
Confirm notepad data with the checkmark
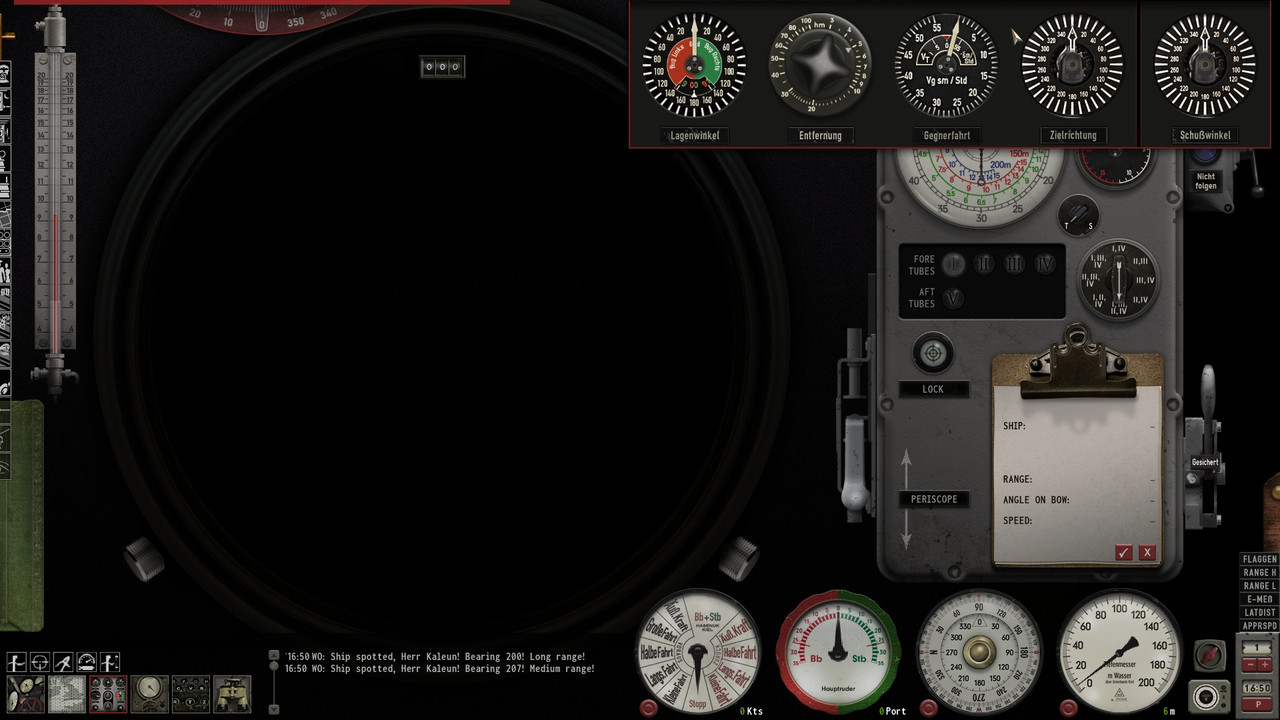[x=1124, y=553]
